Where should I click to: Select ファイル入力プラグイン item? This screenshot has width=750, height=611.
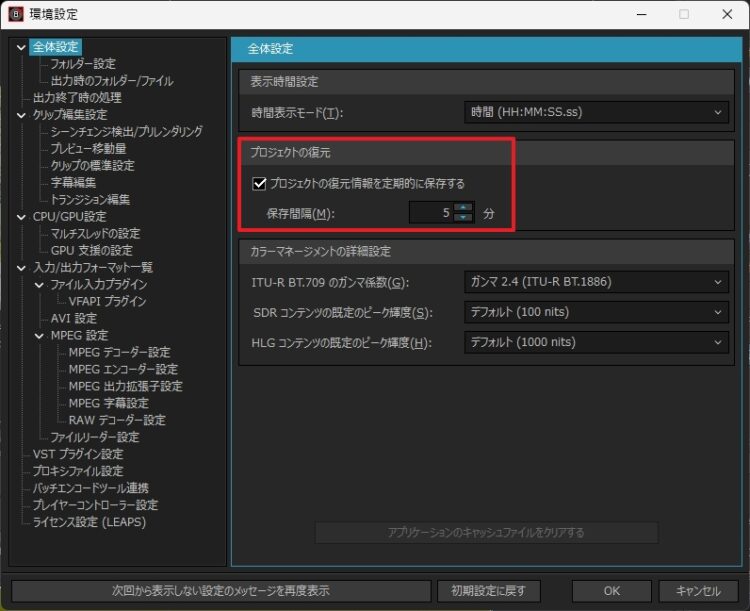(x=99, y=285)
